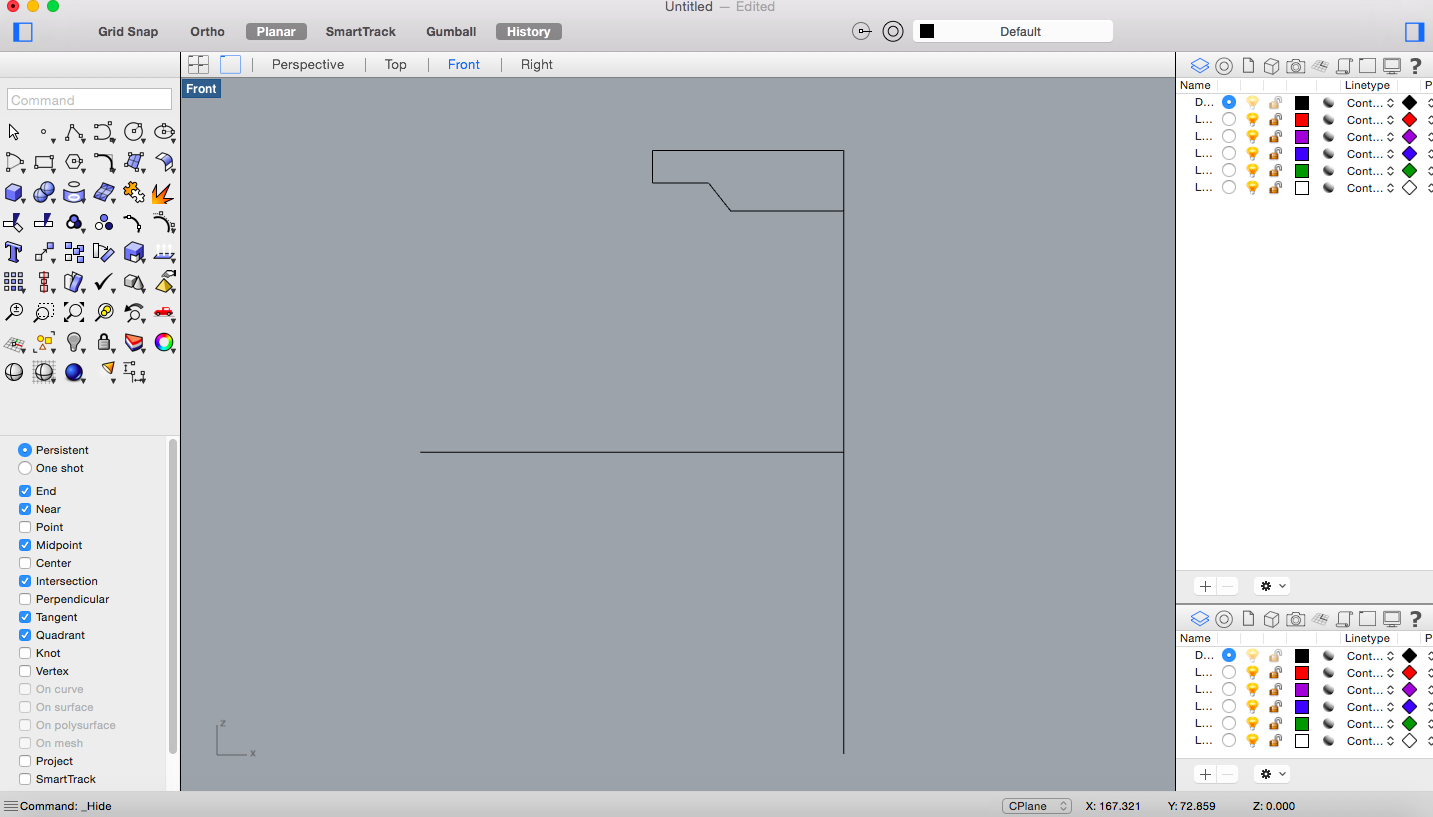Click the light bulb Hide objects tool
This screenshot has width=1433, height=817.
[x=74, y=342]
